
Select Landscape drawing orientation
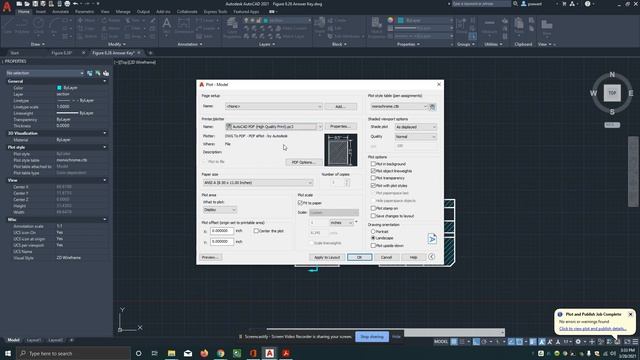373,238
